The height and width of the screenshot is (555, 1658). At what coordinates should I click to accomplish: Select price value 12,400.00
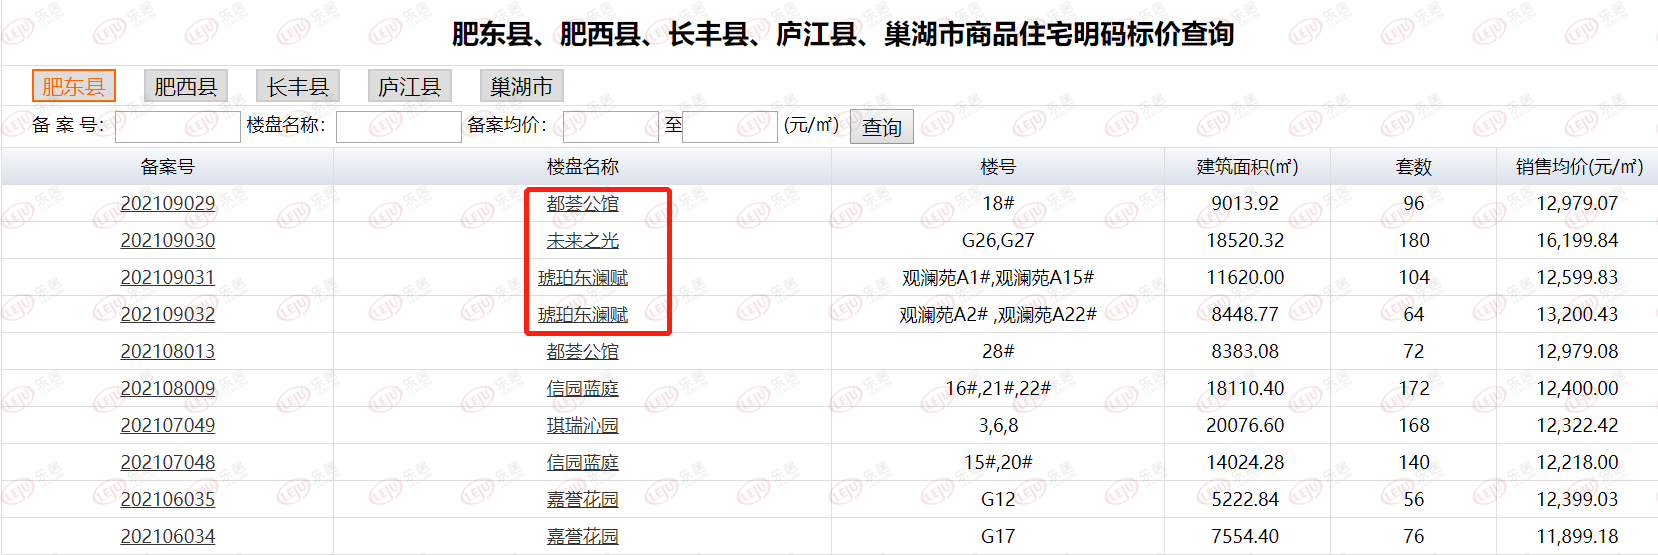(x=1577, y=388)
